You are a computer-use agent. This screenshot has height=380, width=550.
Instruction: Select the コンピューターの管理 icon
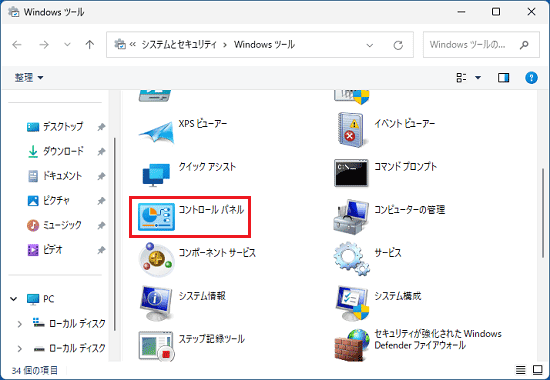(351, 217)
